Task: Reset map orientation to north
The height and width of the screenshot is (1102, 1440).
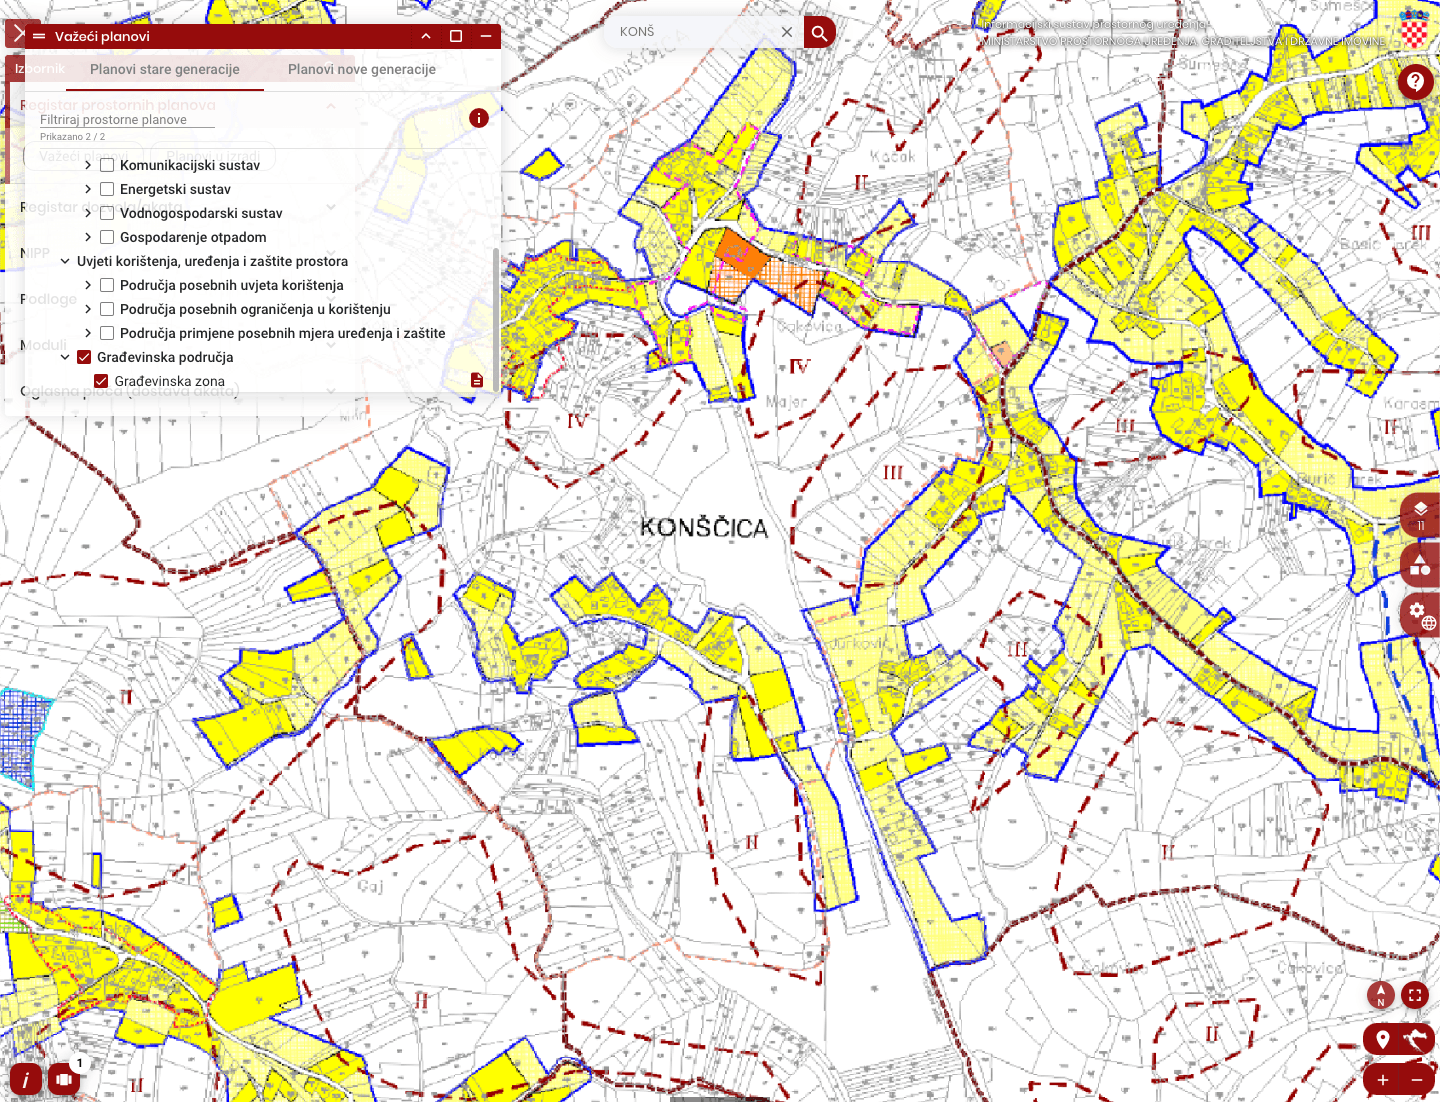Action: tap(1381, 995)
